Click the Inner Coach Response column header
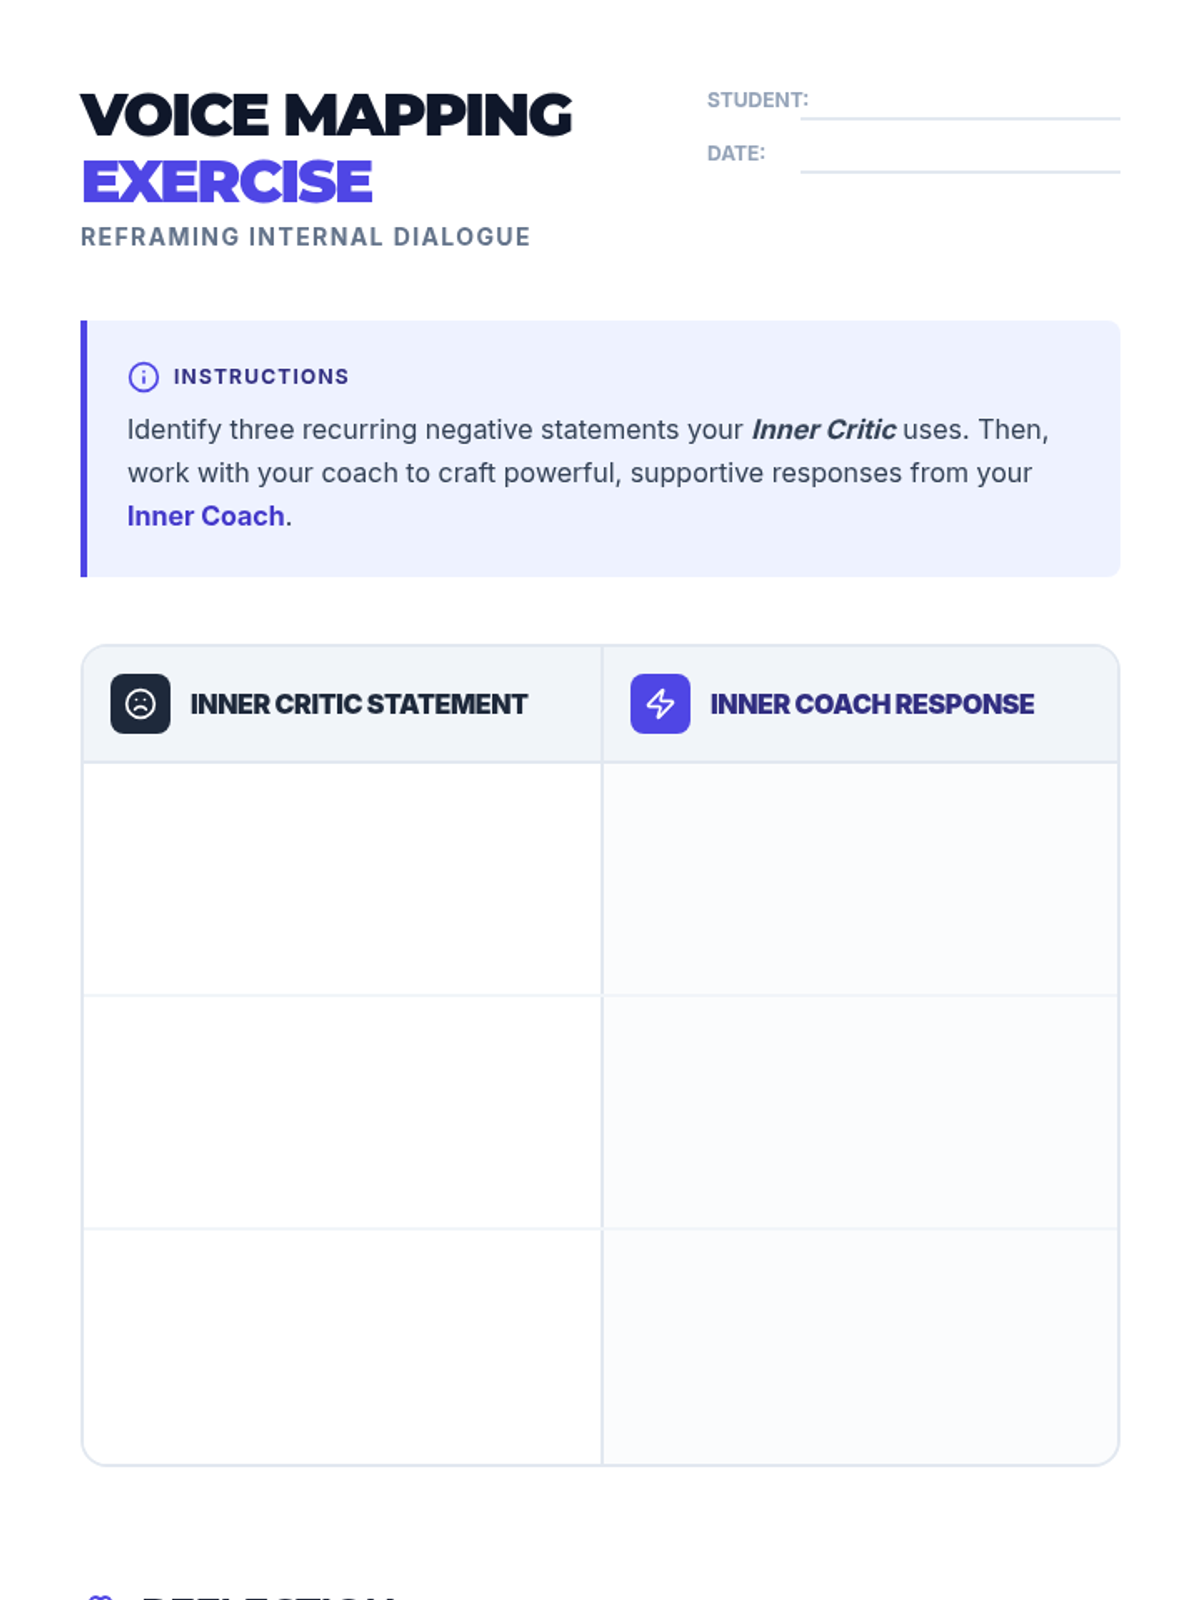 (x=872, y=704)
